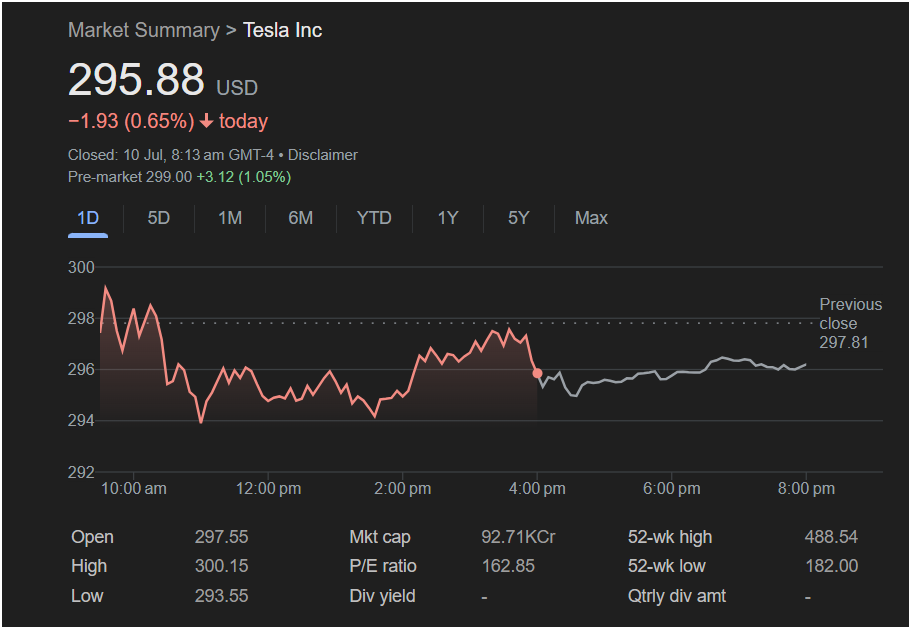Screen dimensions: 911x629
Task: Click the Previous close 297.81 label
Action: [850, 324]
